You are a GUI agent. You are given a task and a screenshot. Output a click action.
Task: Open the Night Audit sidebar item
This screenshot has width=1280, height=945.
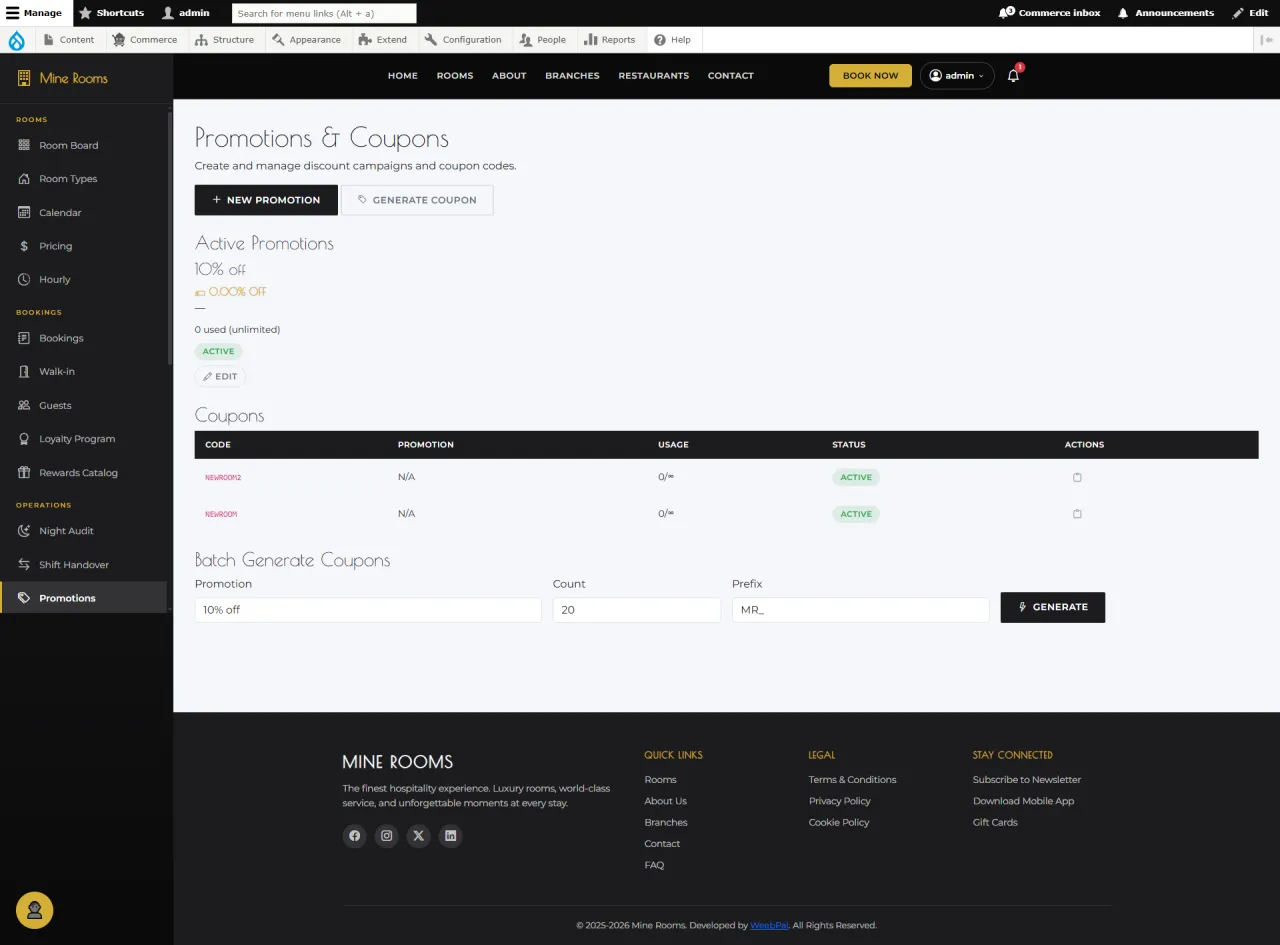point(84,531)
